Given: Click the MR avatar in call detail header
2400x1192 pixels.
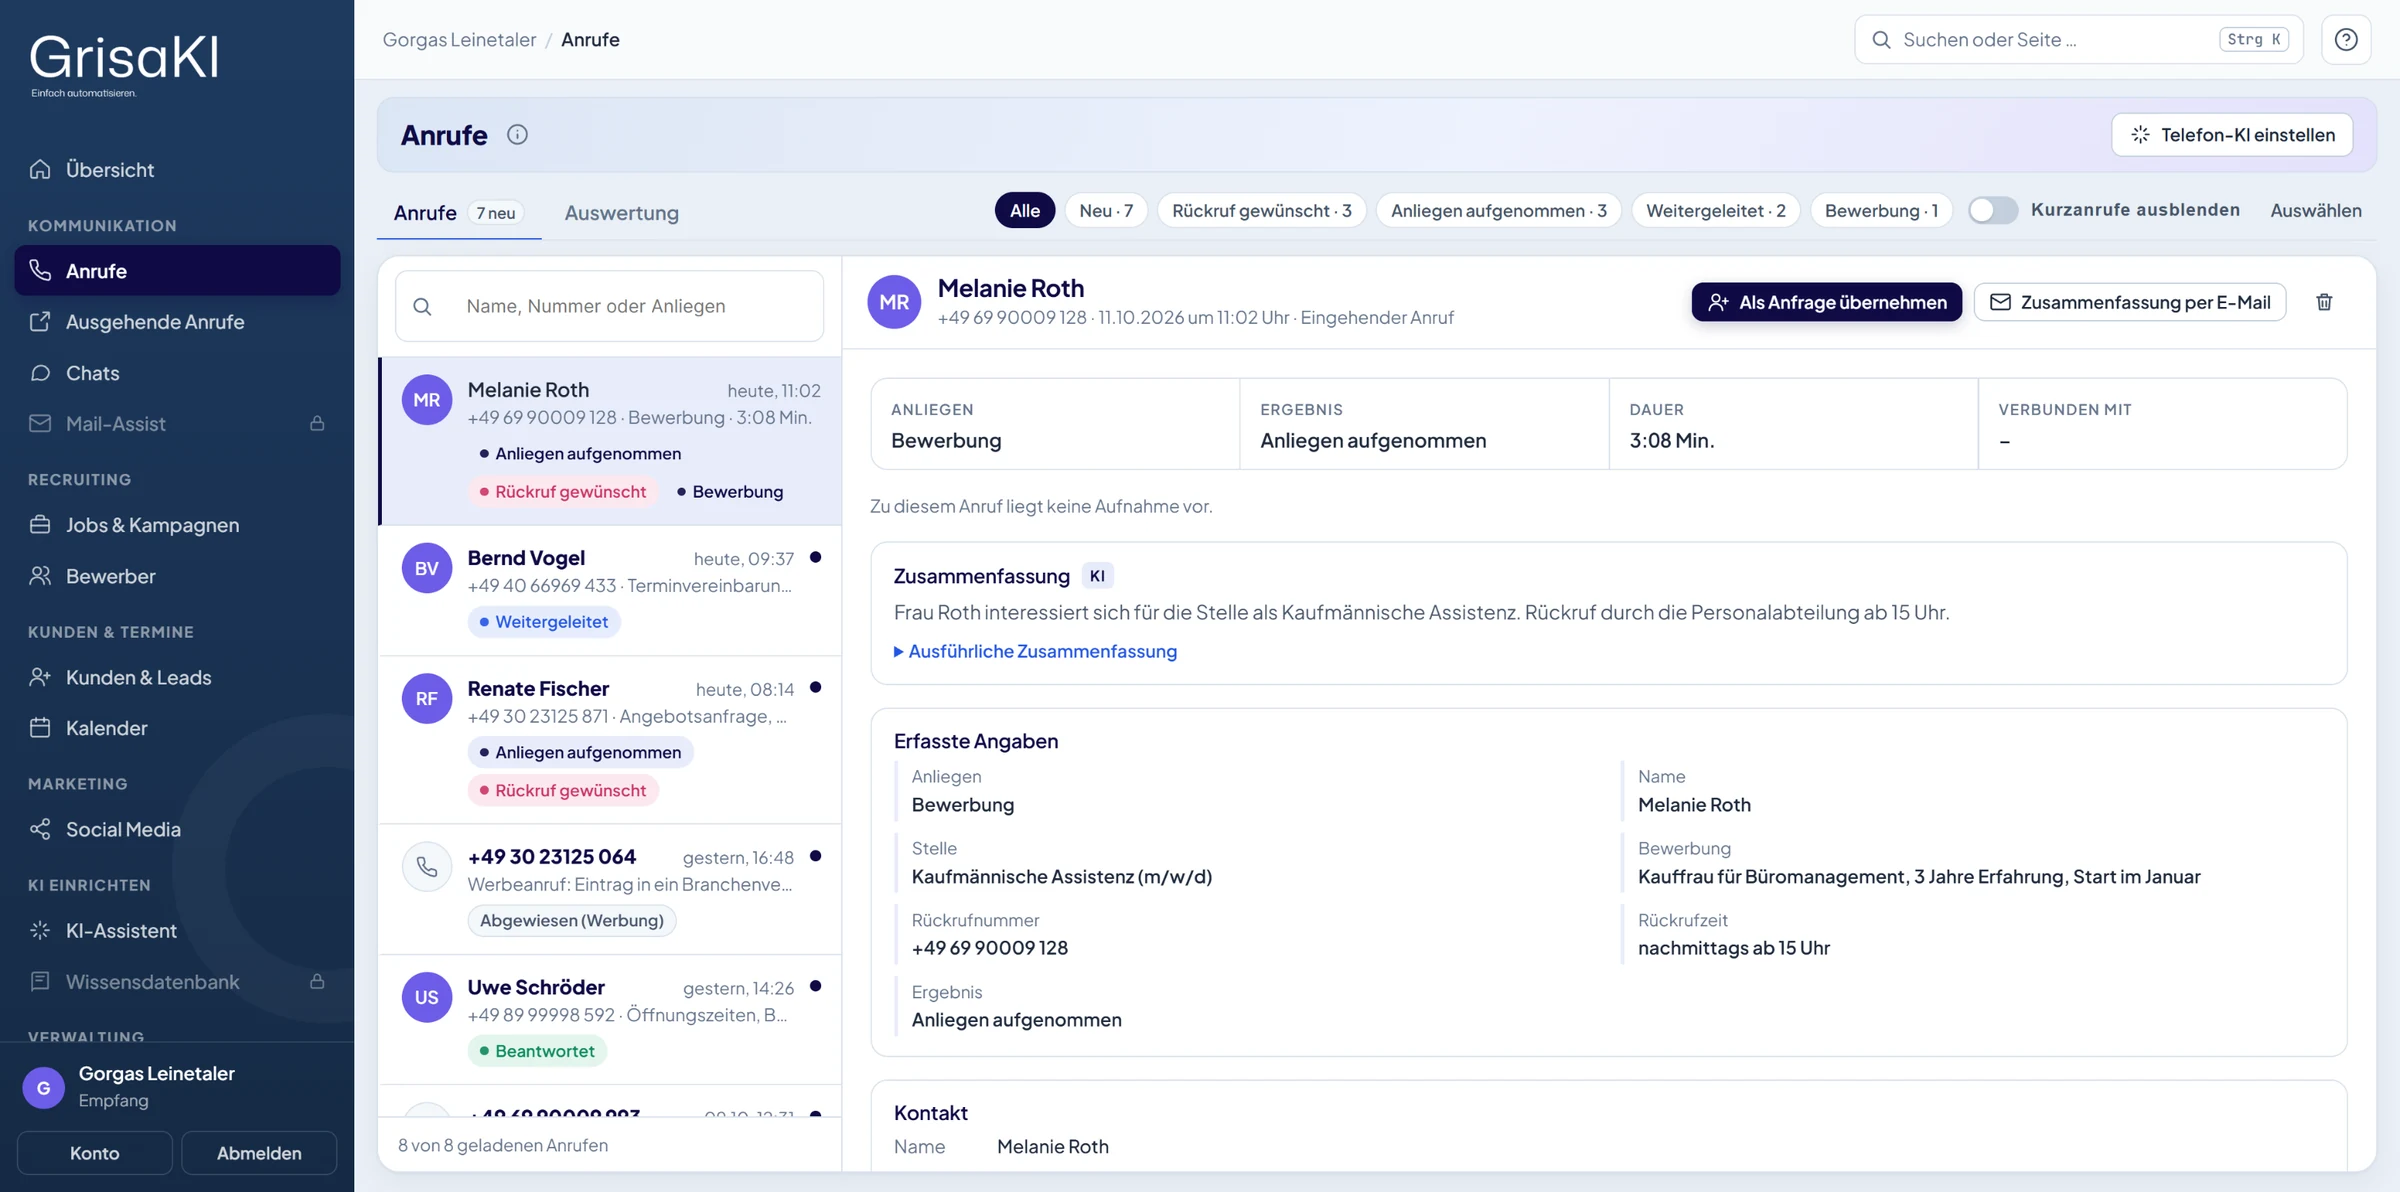Looking at the screenshot, I should (x=894, y=302).
